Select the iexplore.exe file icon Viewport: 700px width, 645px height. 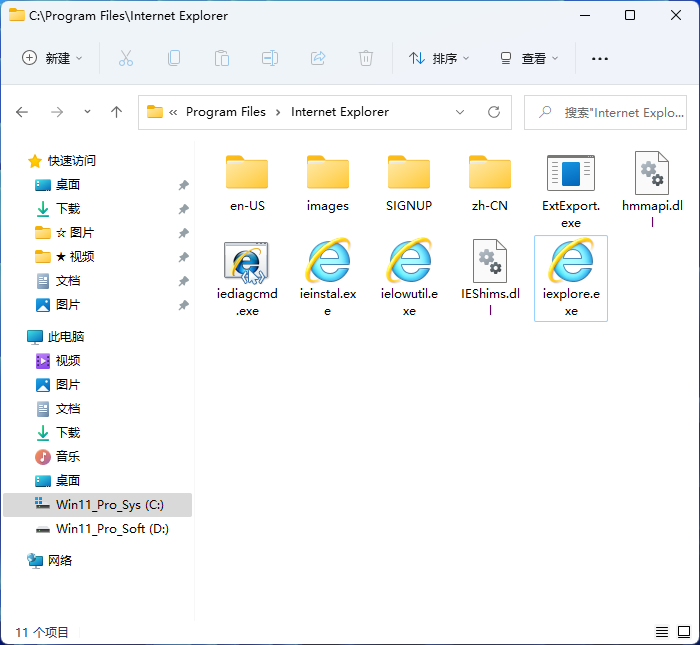[570, 263]
